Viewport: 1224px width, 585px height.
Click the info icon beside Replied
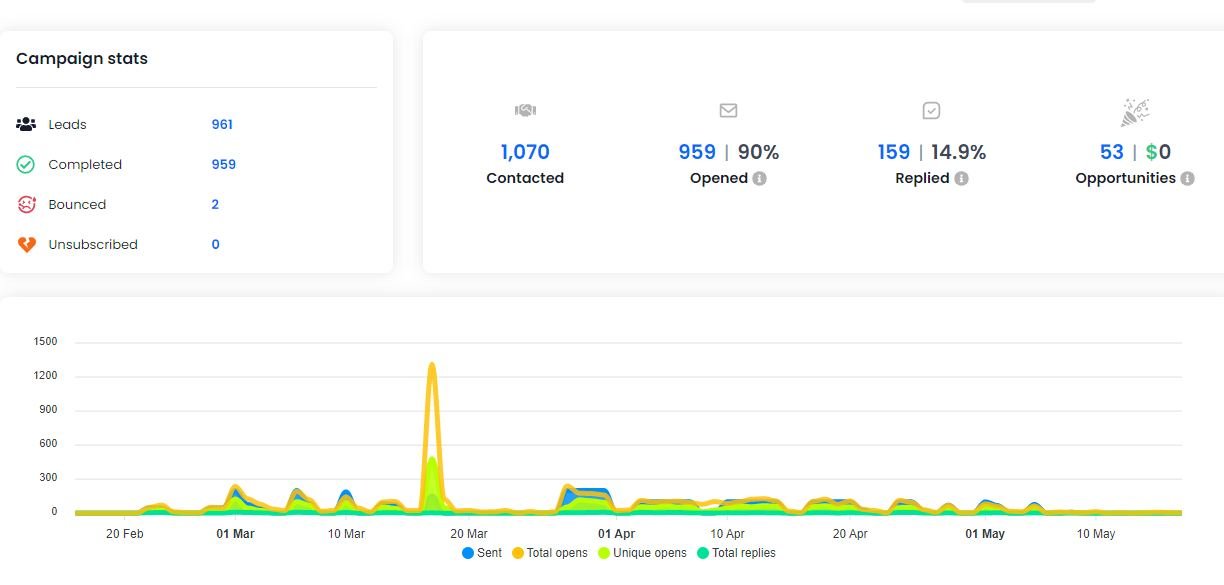point(961,179)
